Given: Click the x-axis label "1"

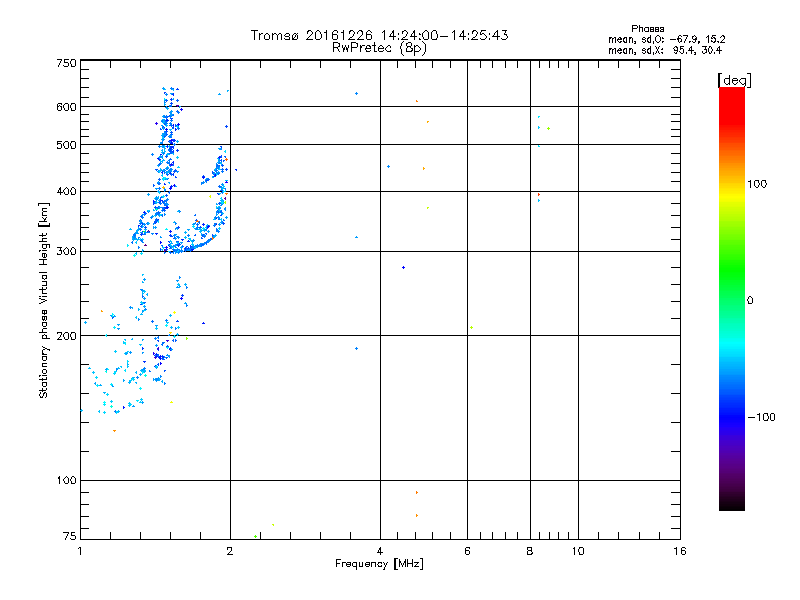Looking at the screenshot, I should [x=80, y=551].
